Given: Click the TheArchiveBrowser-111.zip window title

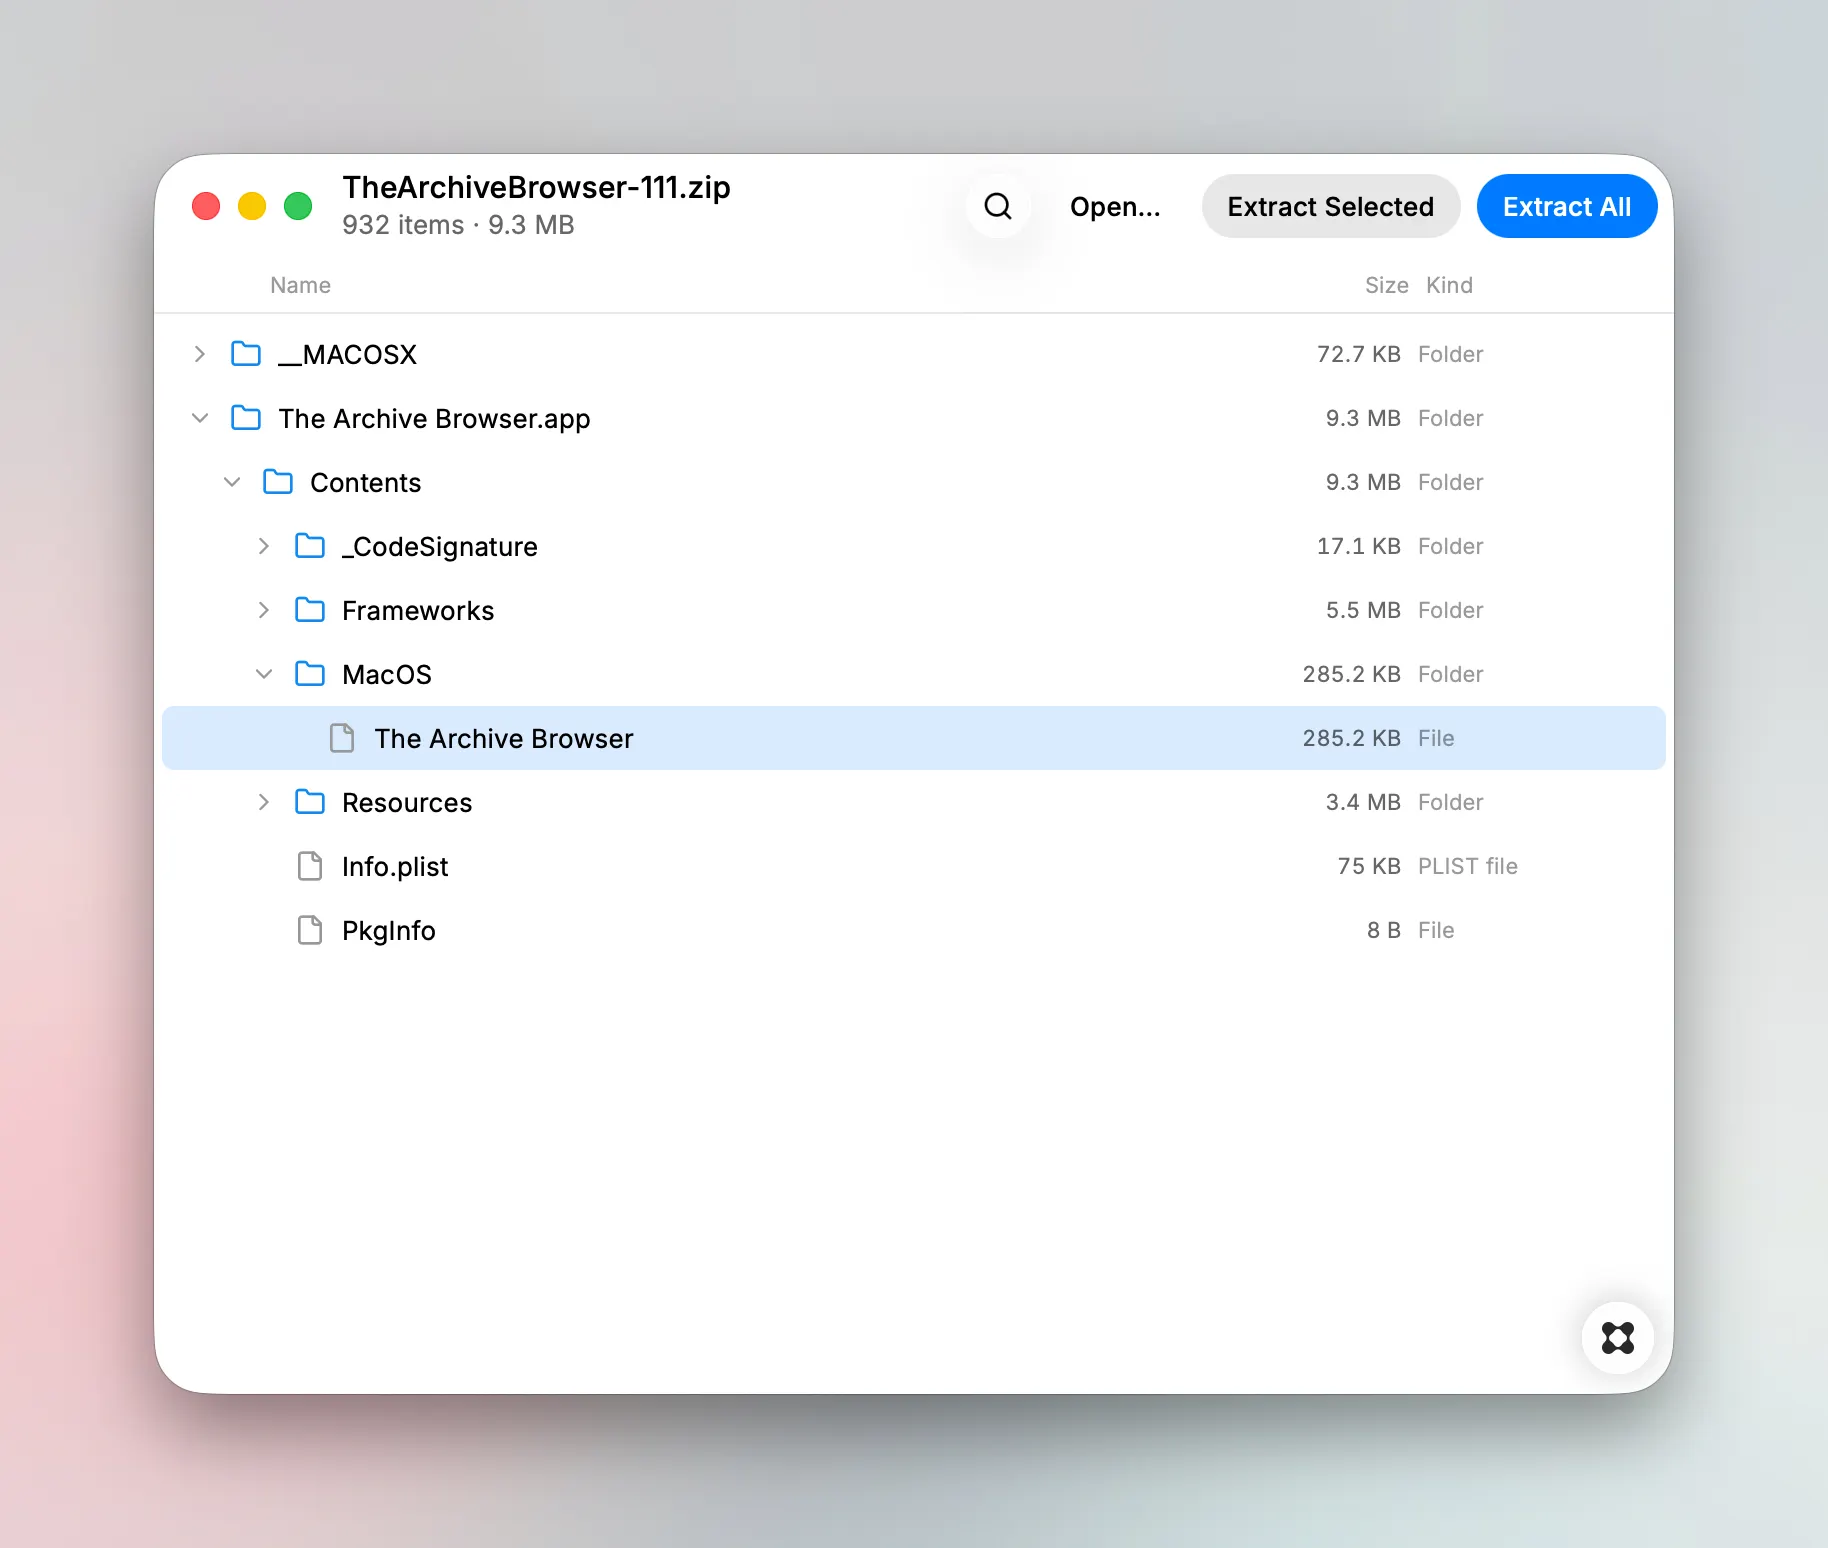Looking at the screenshot, I should (536, 187).
